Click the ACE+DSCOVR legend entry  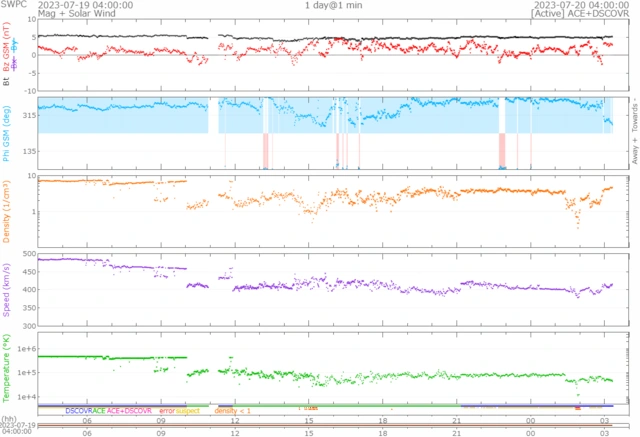[130, 411]
